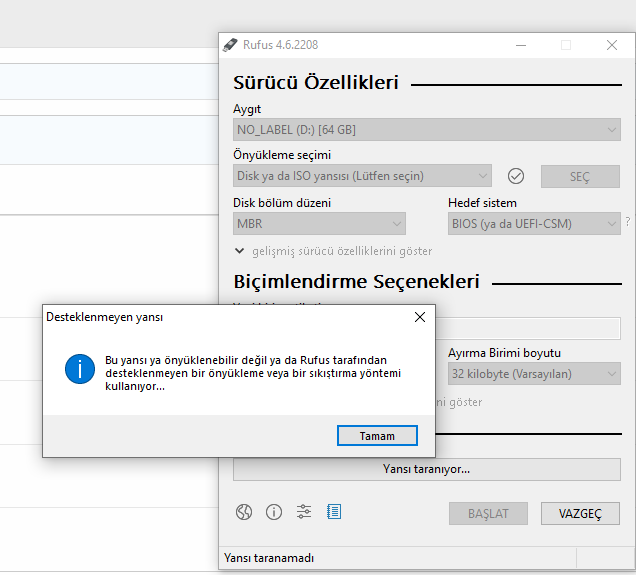This screenshot has height=575, width=636.
Task: Expand gelişmiş sürücü özelliklerini göster
Action: click(334, 251)
